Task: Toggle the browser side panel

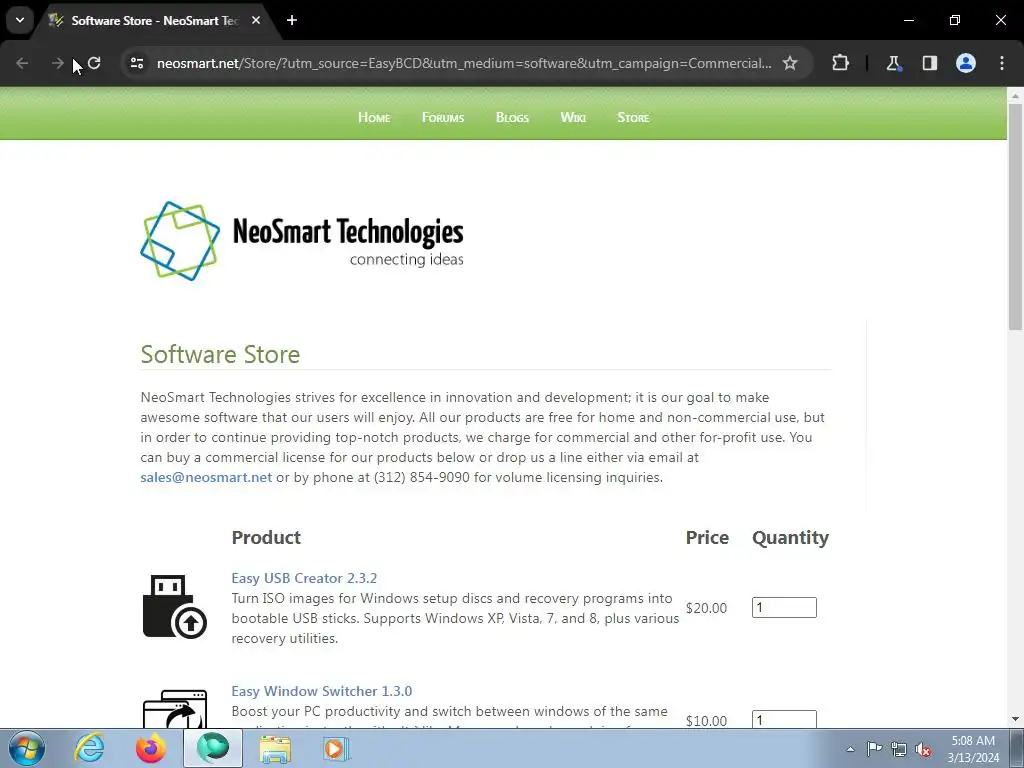Action: pos(929,63)
